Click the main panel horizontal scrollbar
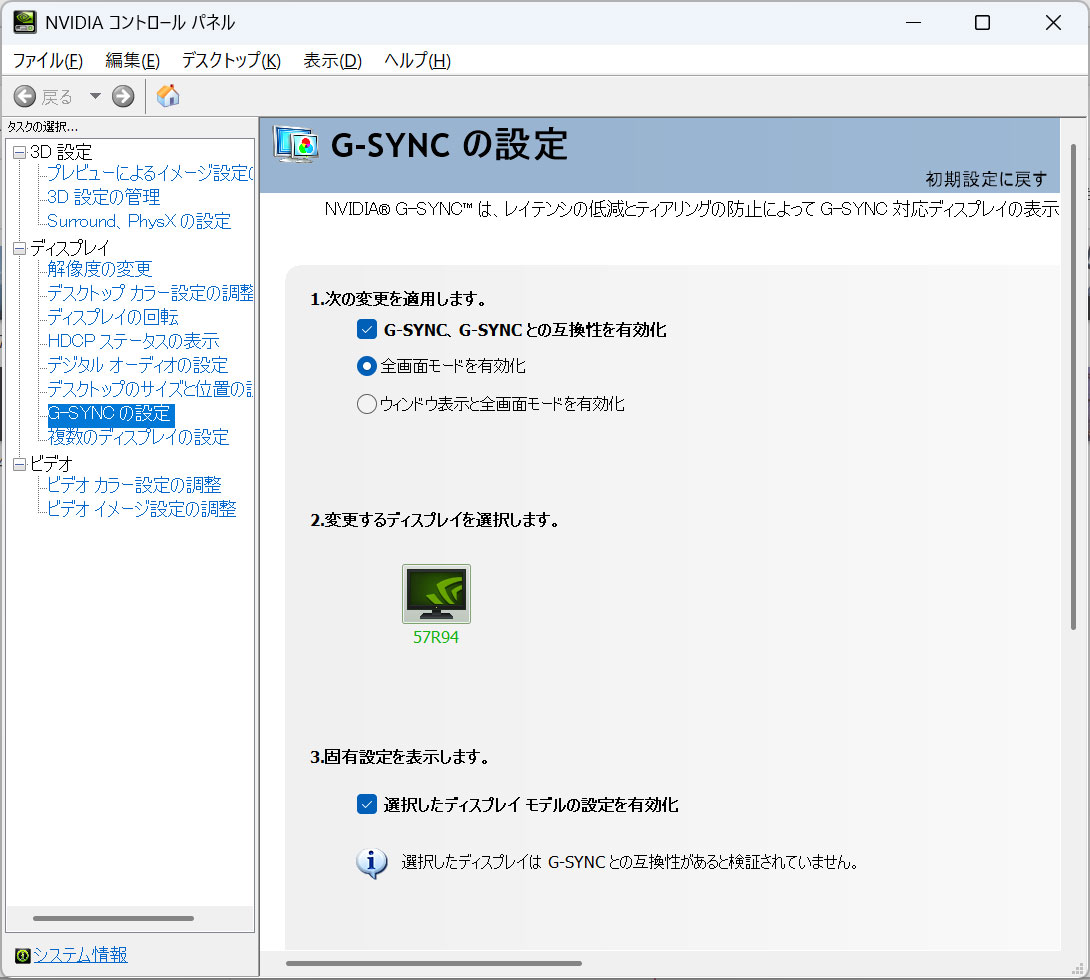 tap(434, 963)
